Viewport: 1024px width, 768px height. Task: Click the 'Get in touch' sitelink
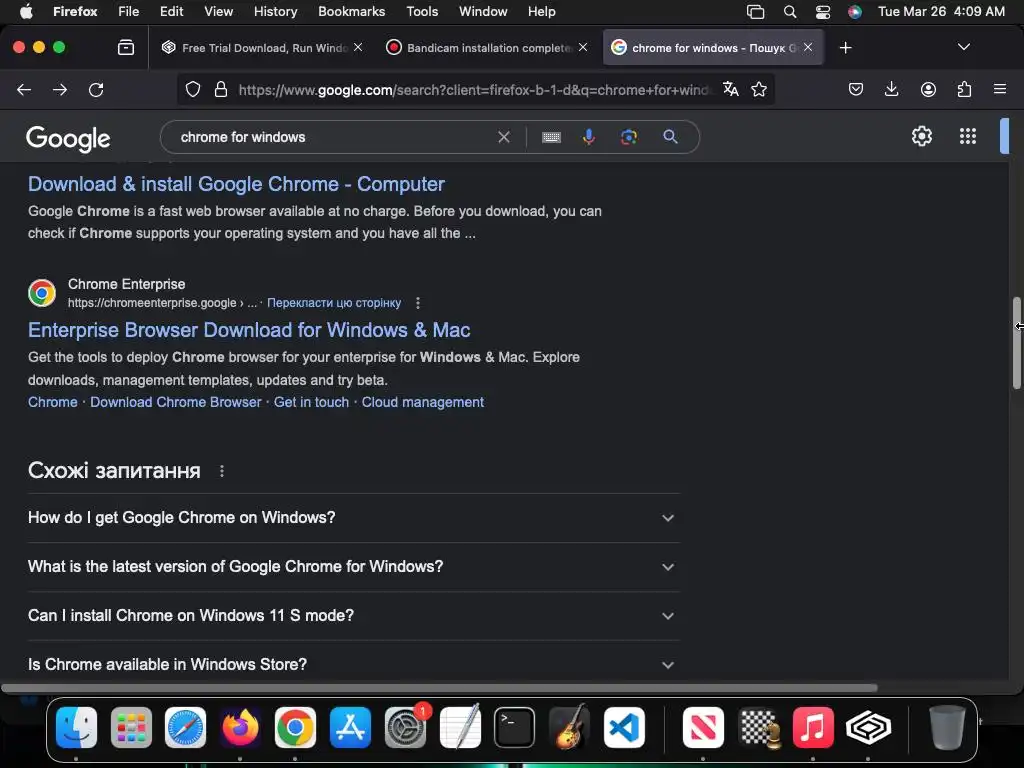tap(312, 402)
